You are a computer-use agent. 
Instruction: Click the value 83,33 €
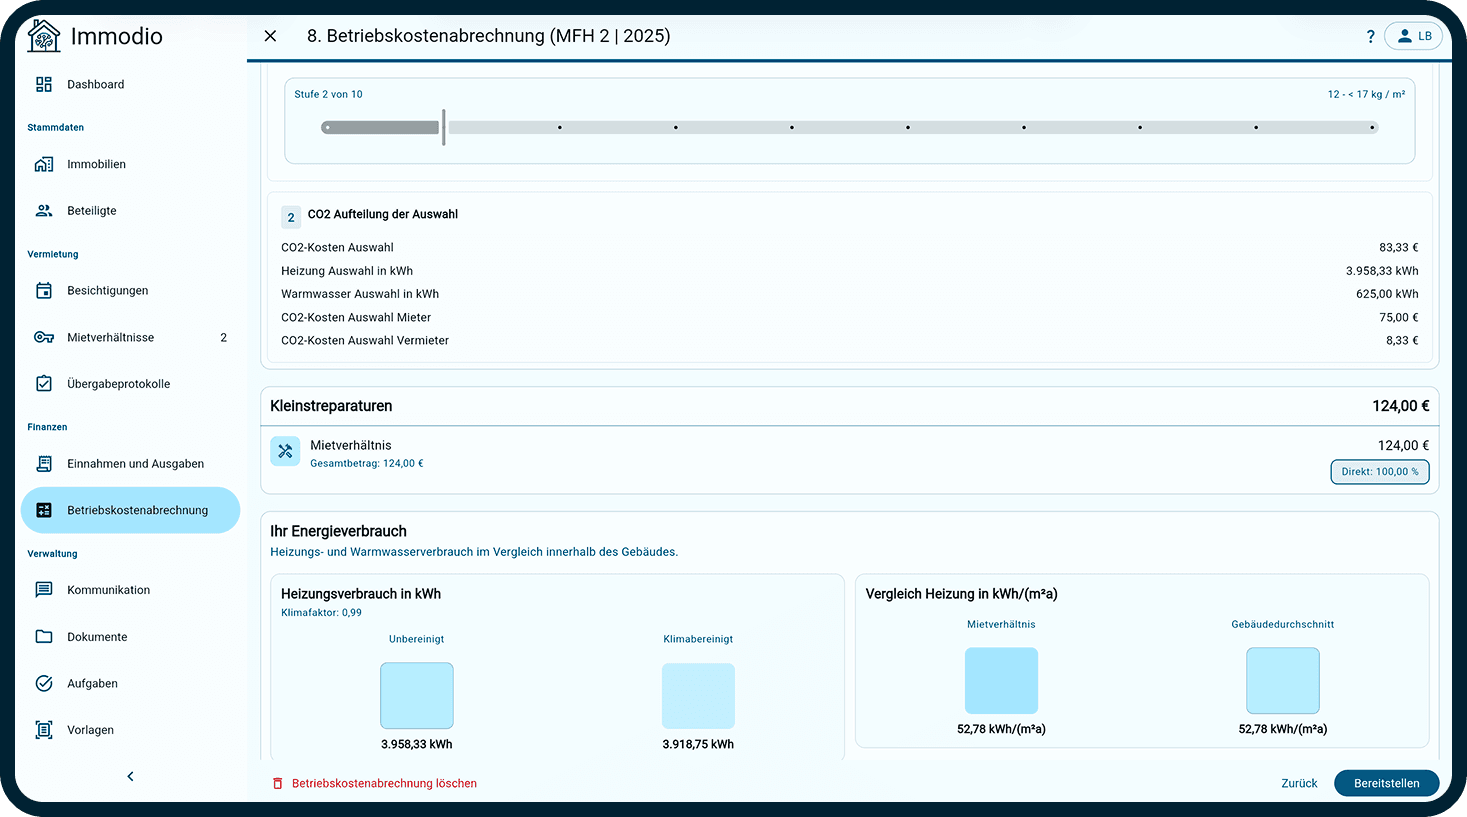(1399, 248)
